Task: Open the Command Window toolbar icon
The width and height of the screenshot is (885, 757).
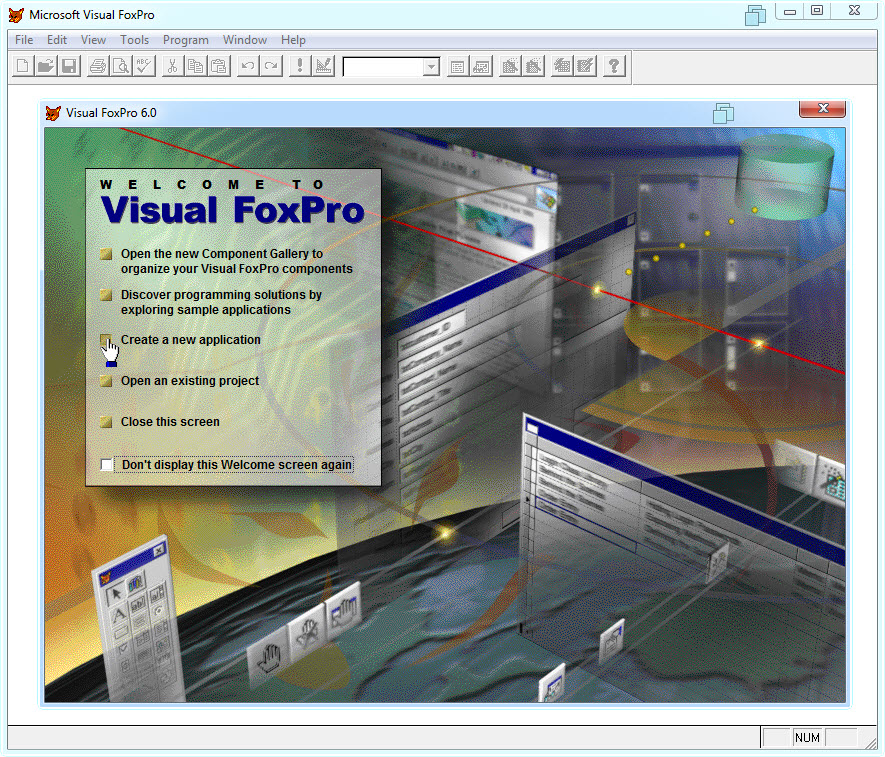Action: [x=458, y=66]
